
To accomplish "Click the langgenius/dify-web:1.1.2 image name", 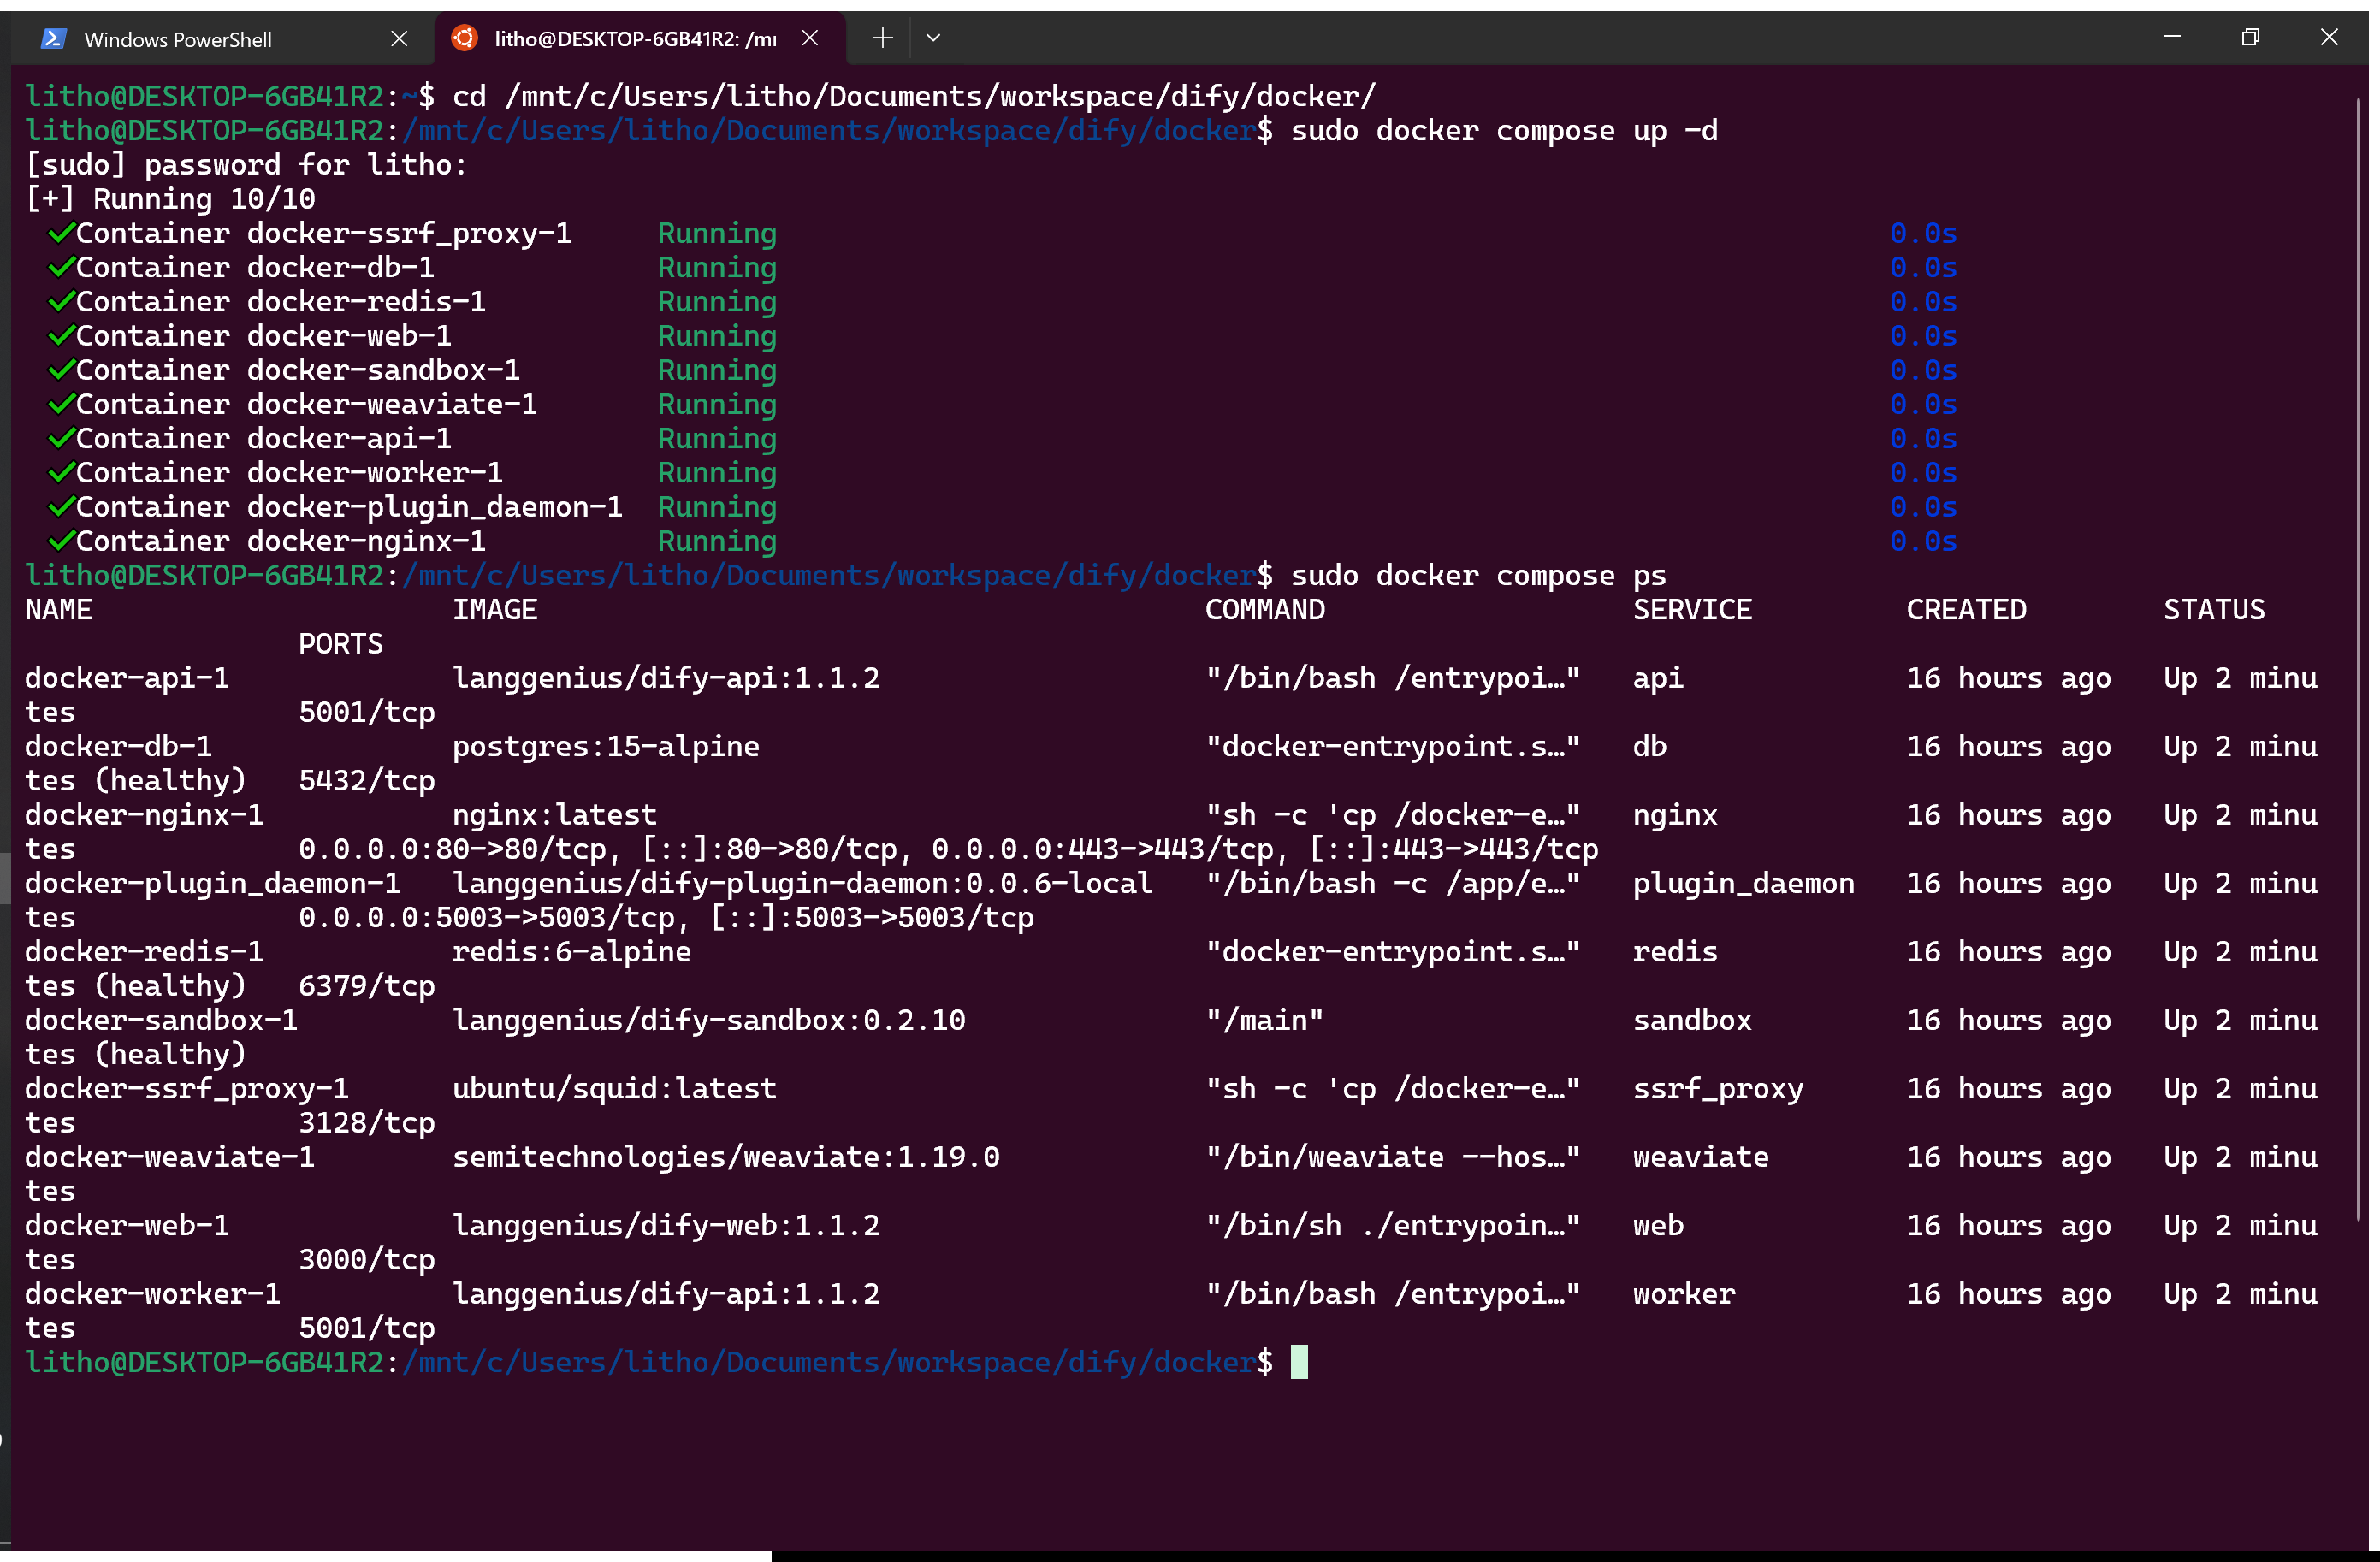I will tap(667, 1224).
